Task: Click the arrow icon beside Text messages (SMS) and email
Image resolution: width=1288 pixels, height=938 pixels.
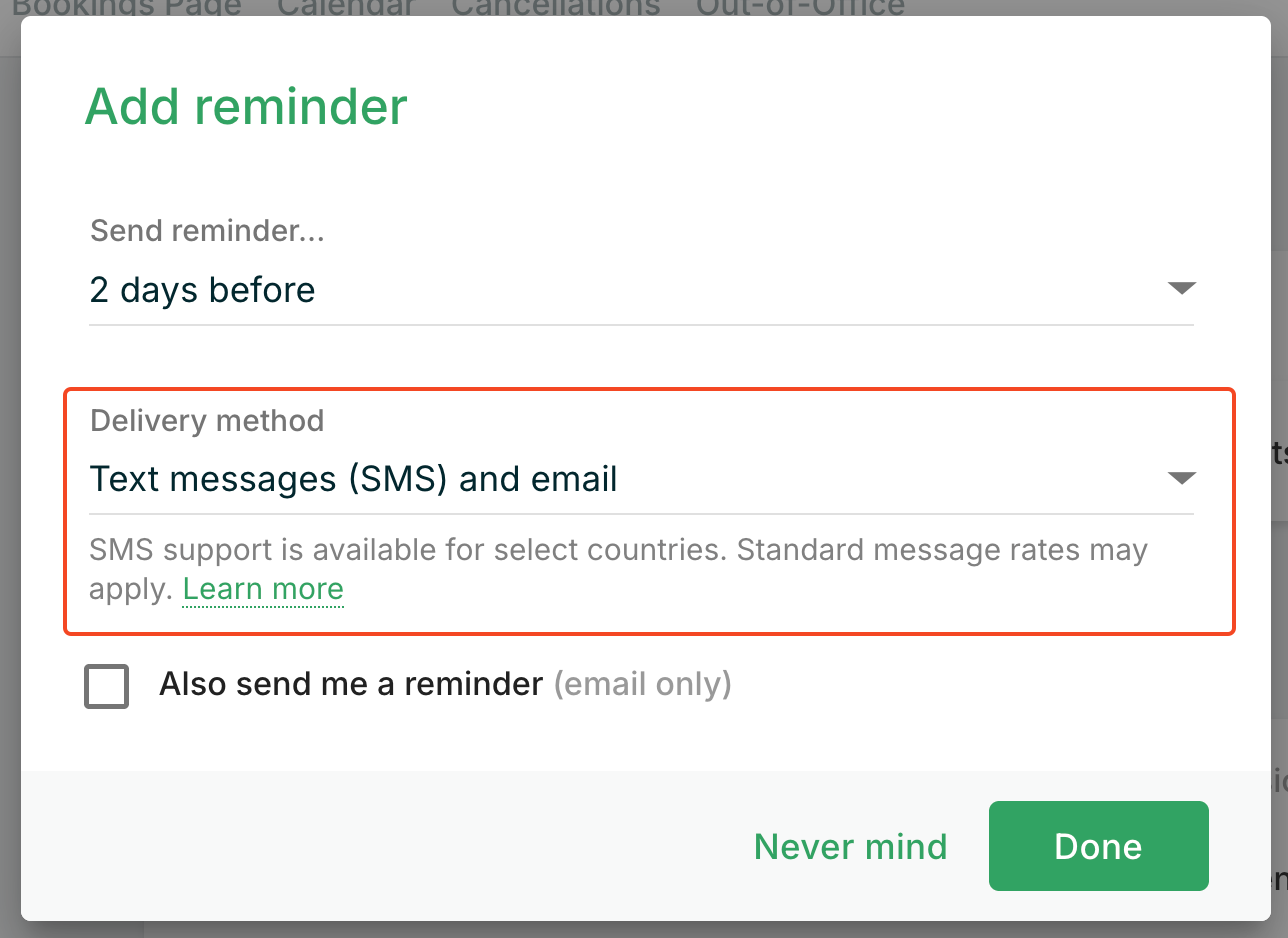Action: (1182, 478)
